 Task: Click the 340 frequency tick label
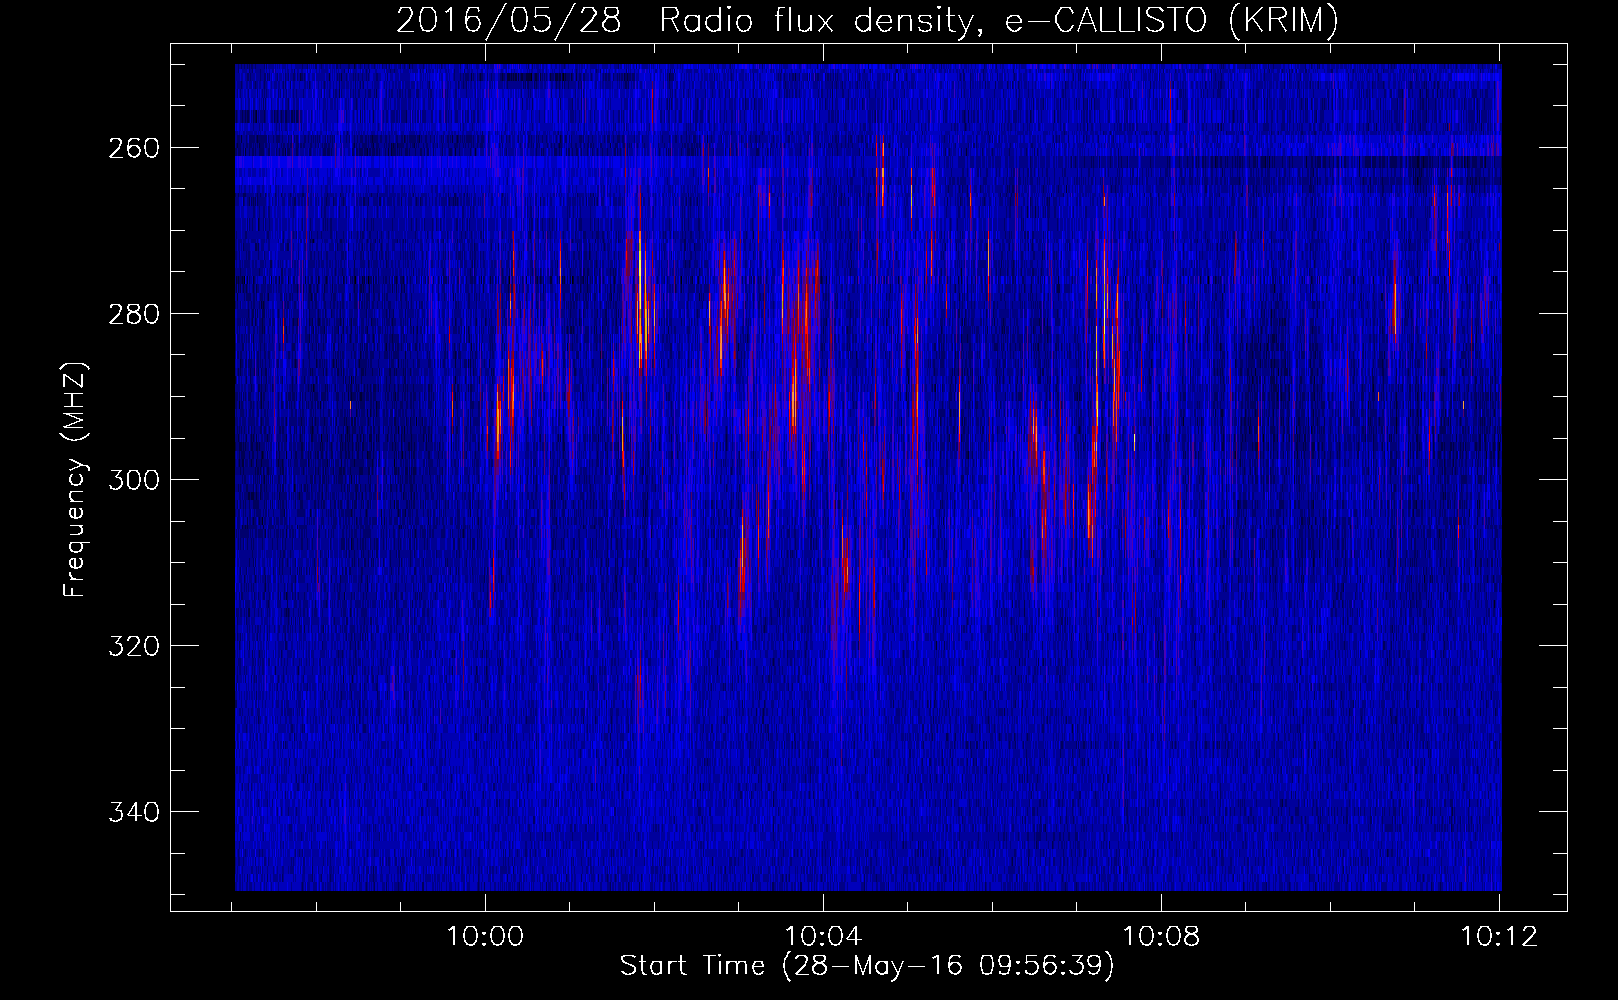coord(132,812)
